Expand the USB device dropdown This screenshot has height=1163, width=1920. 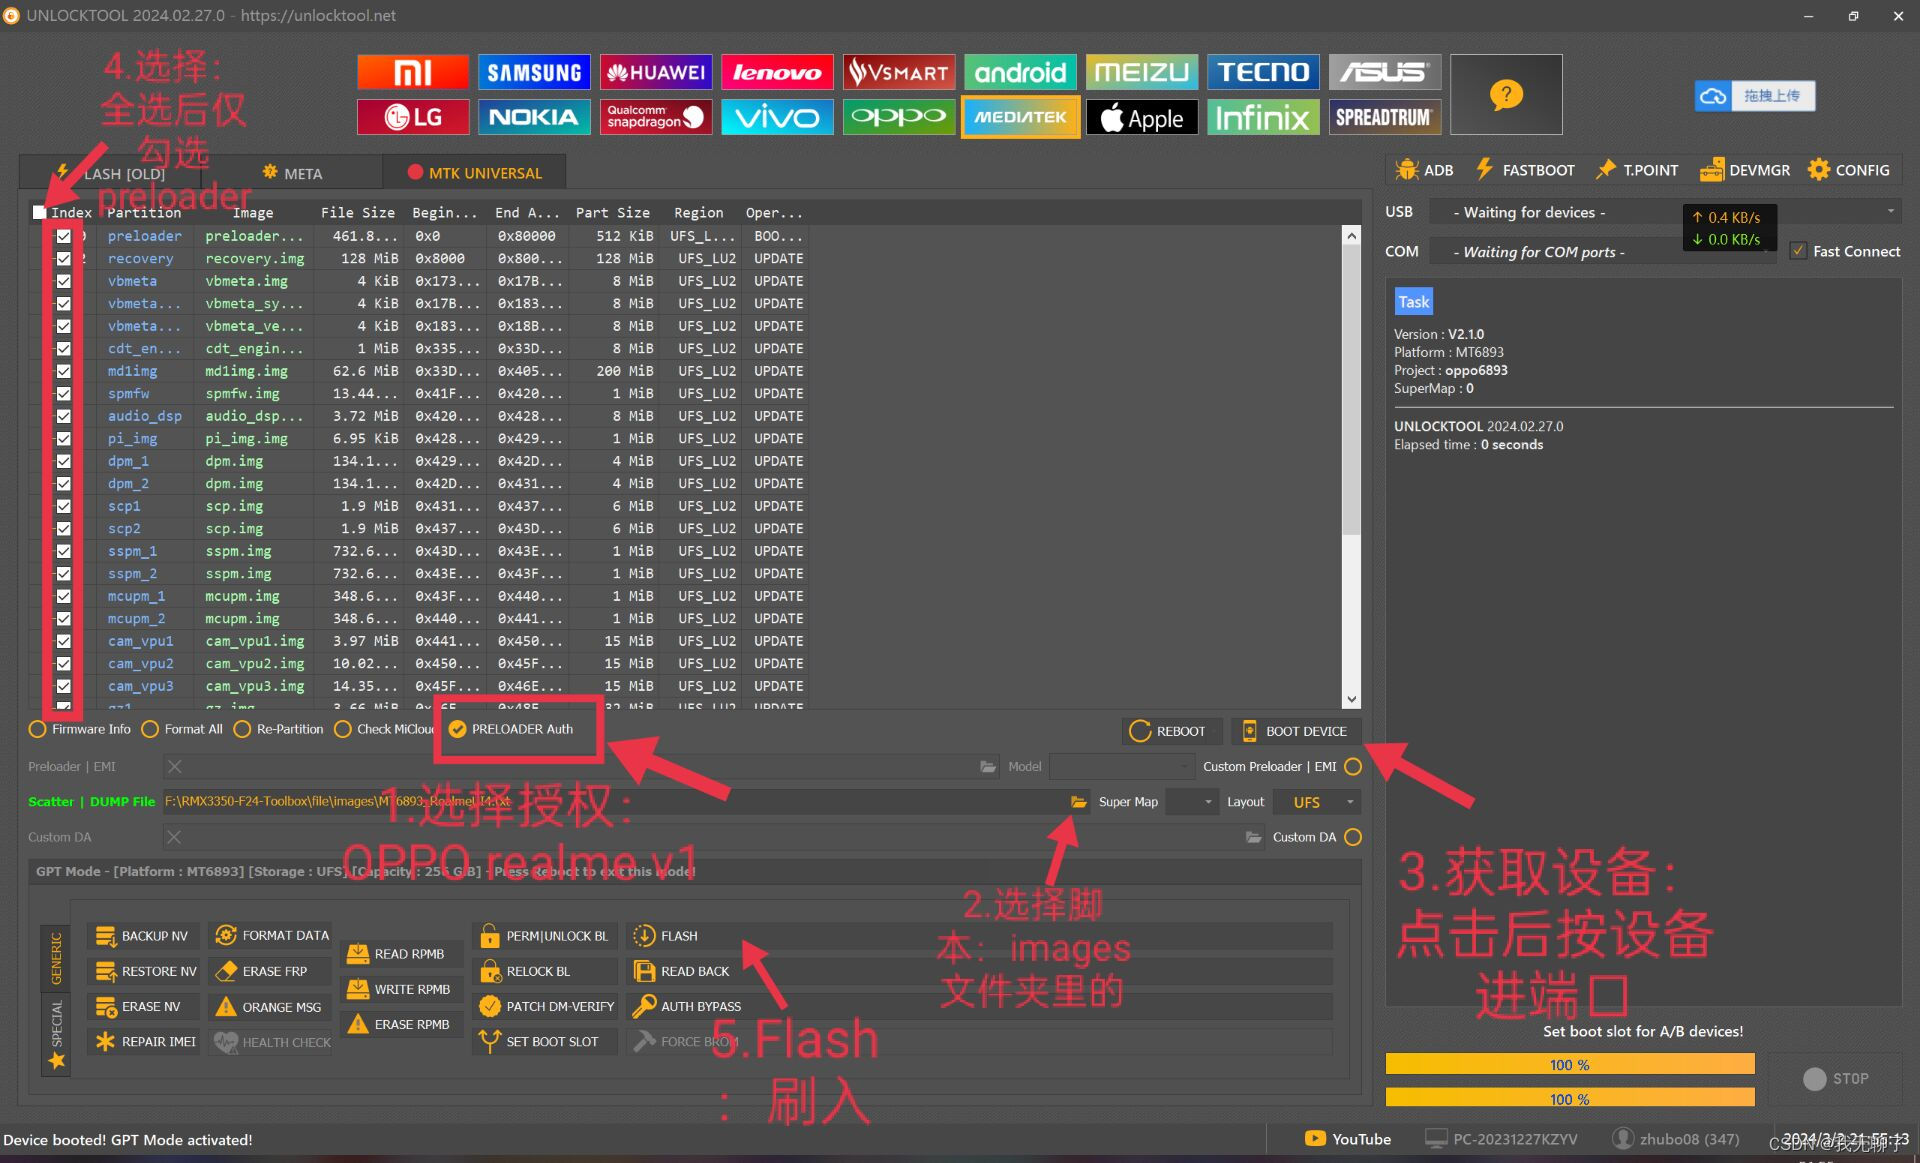pyautogui.click(x=1890, y=212)
